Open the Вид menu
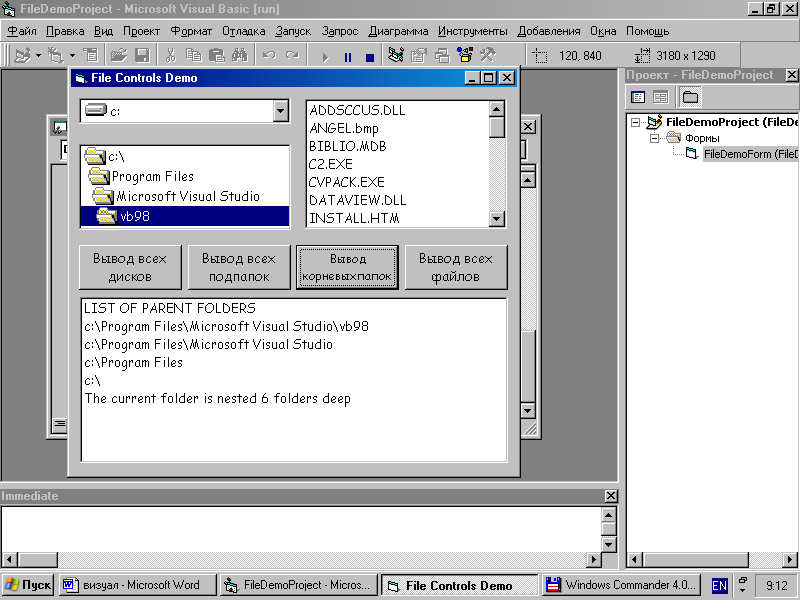The image size is (800, 600). coord(104,31)
